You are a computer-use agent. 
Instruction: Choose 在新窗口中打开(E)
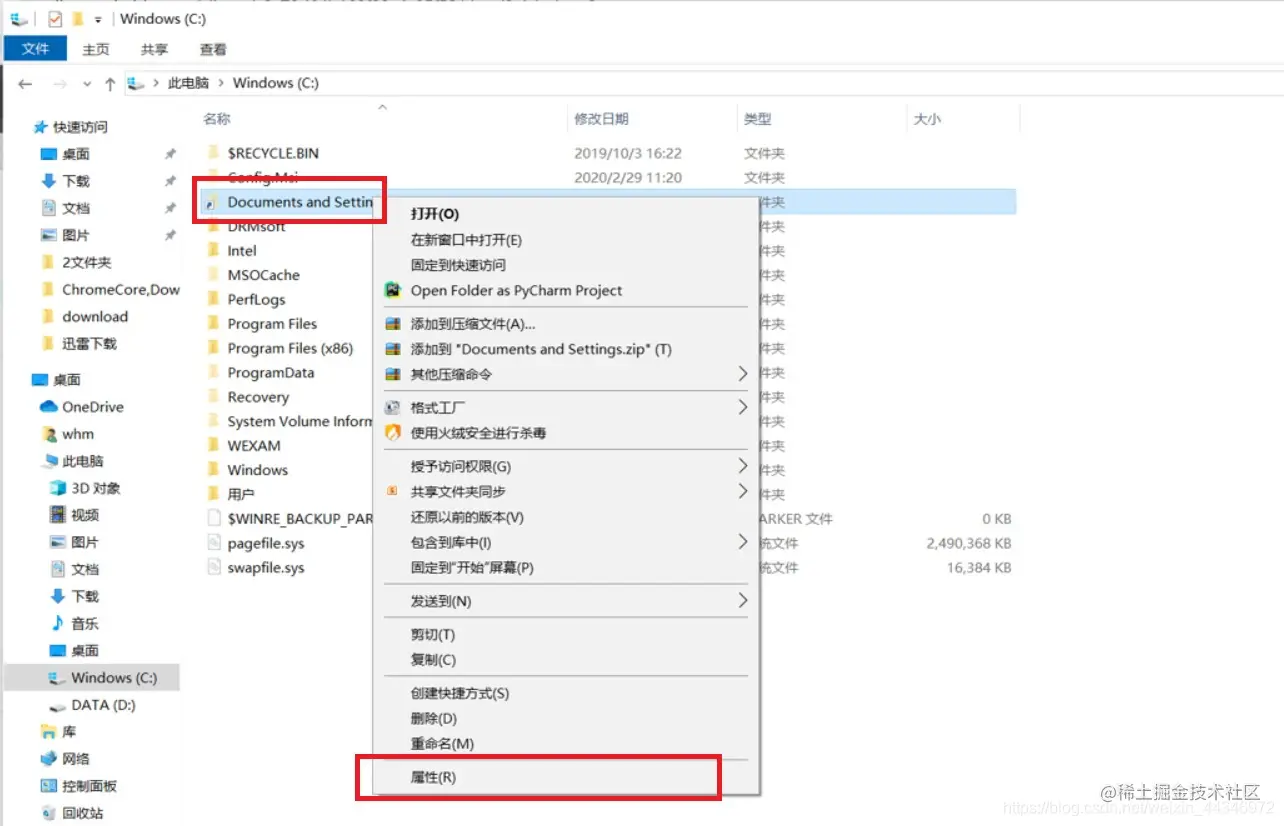(466, 240)
